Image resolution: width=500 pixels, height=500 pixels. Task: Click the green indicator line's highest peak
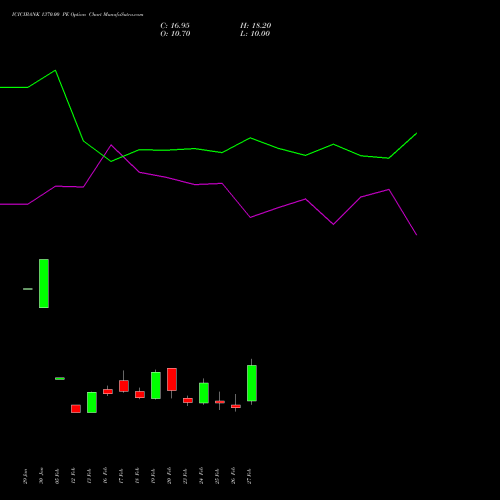pos(55,70)
